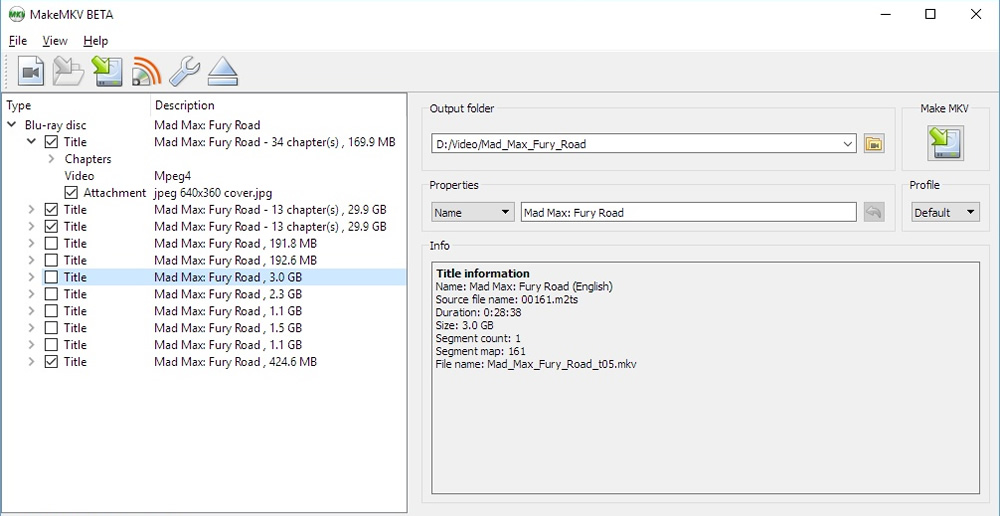Open the Name property dropdown
The image size is (1000, 516).
473,212
